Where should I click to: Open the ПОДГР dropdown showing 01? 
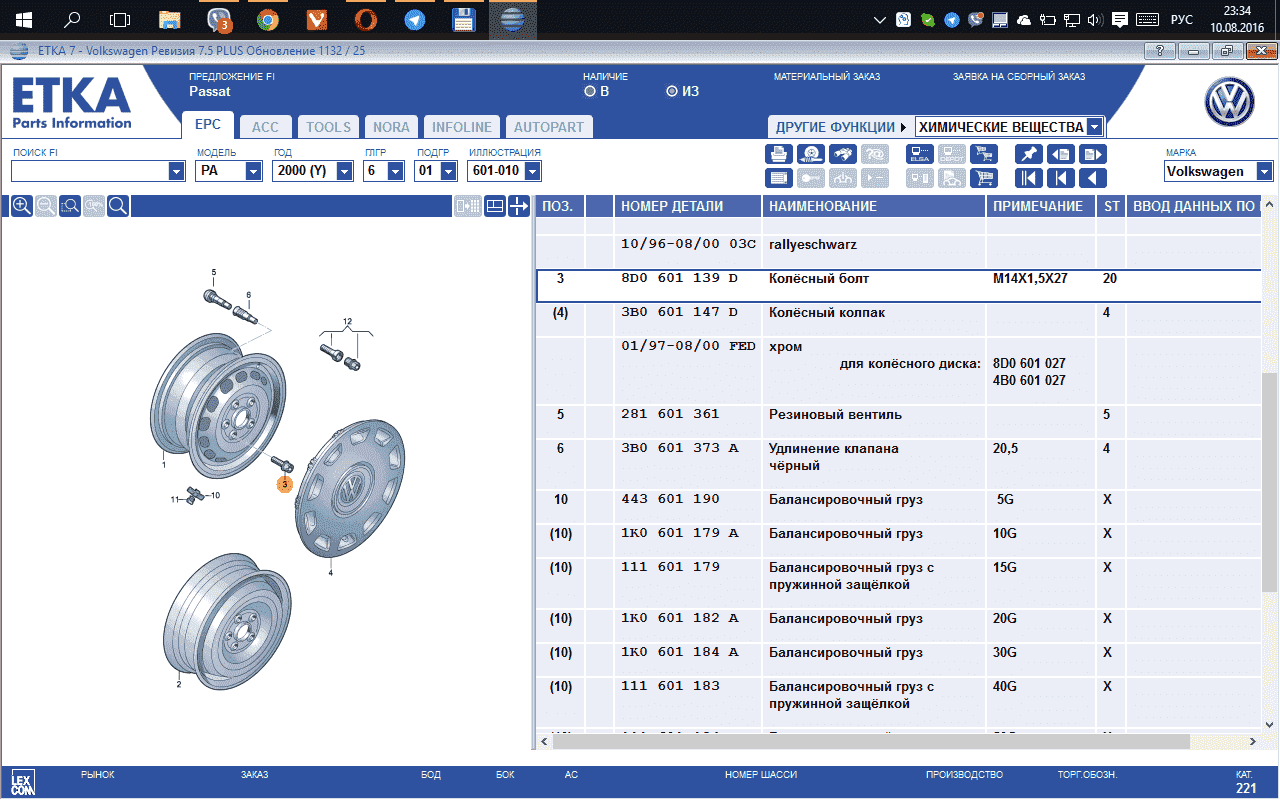[449, 171]
